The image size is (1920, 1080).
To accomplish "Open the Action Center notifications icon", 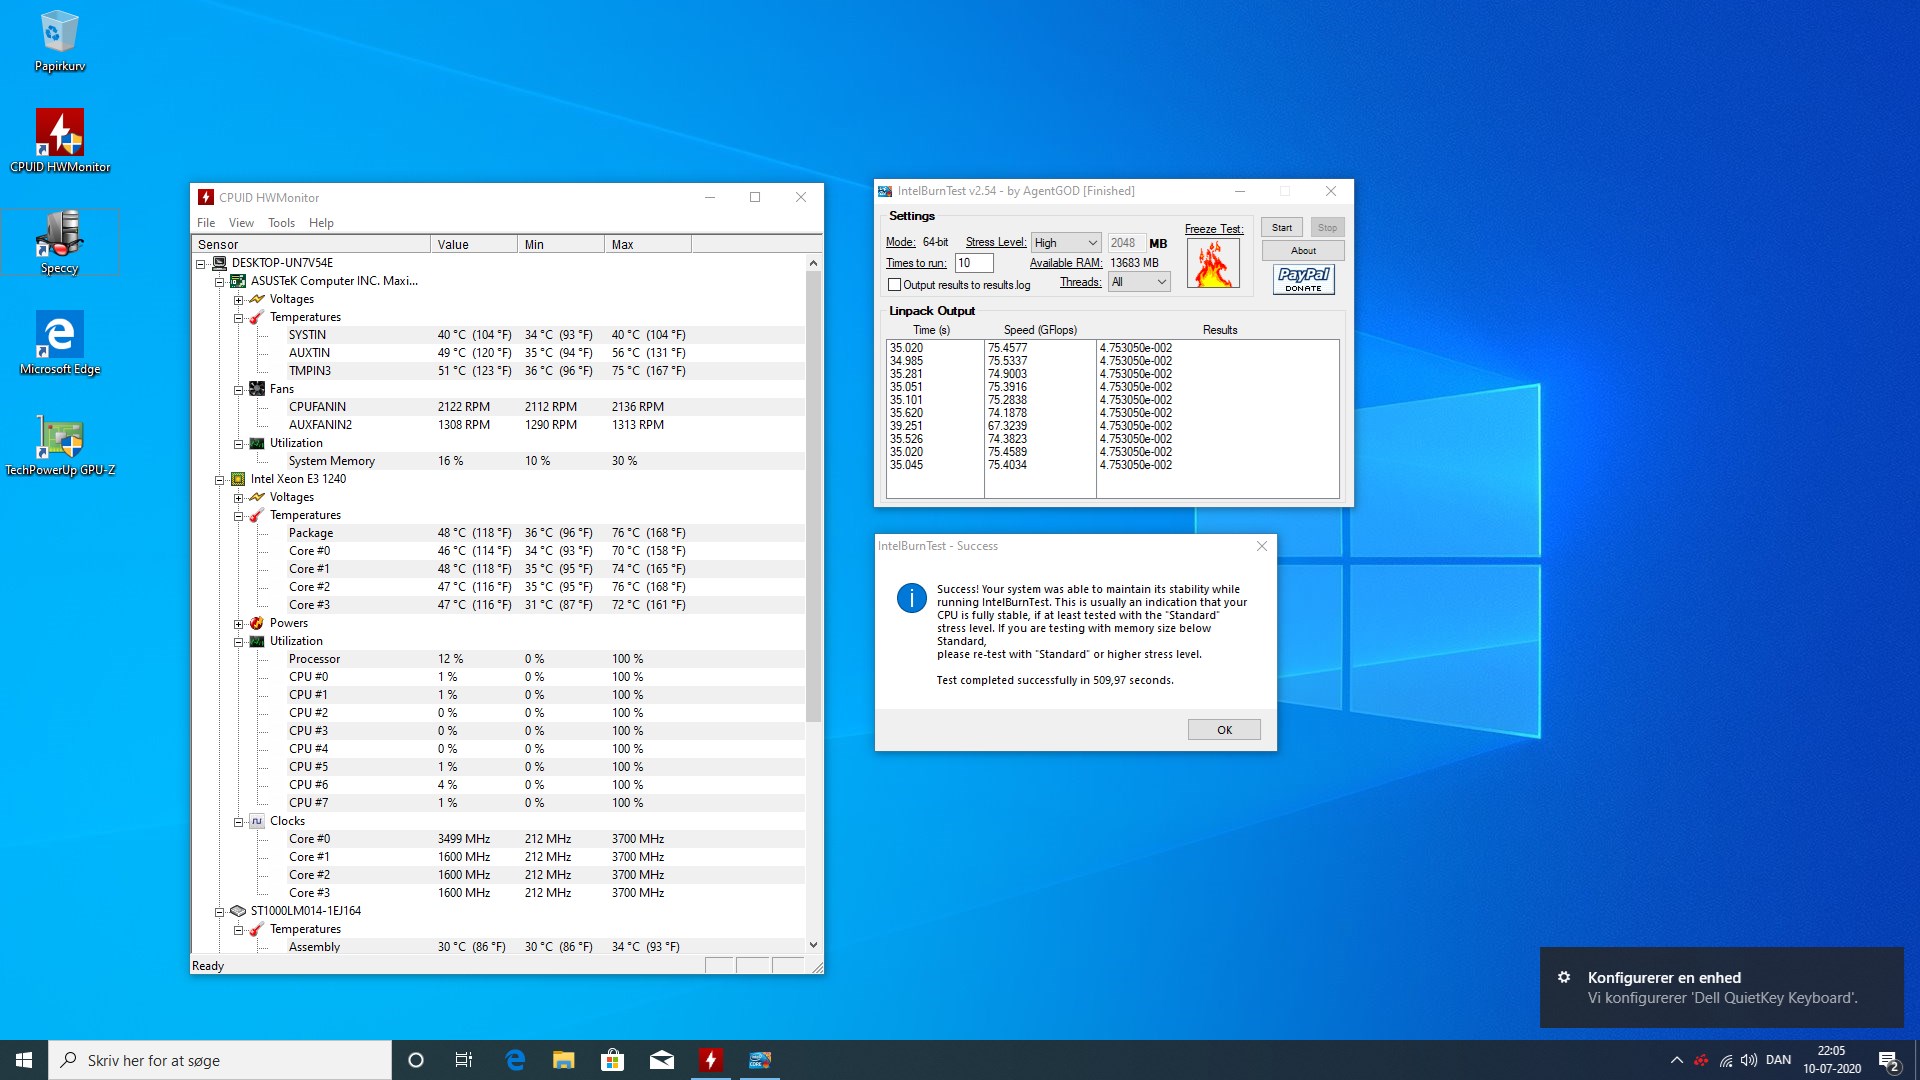I will [1888, 1060].
